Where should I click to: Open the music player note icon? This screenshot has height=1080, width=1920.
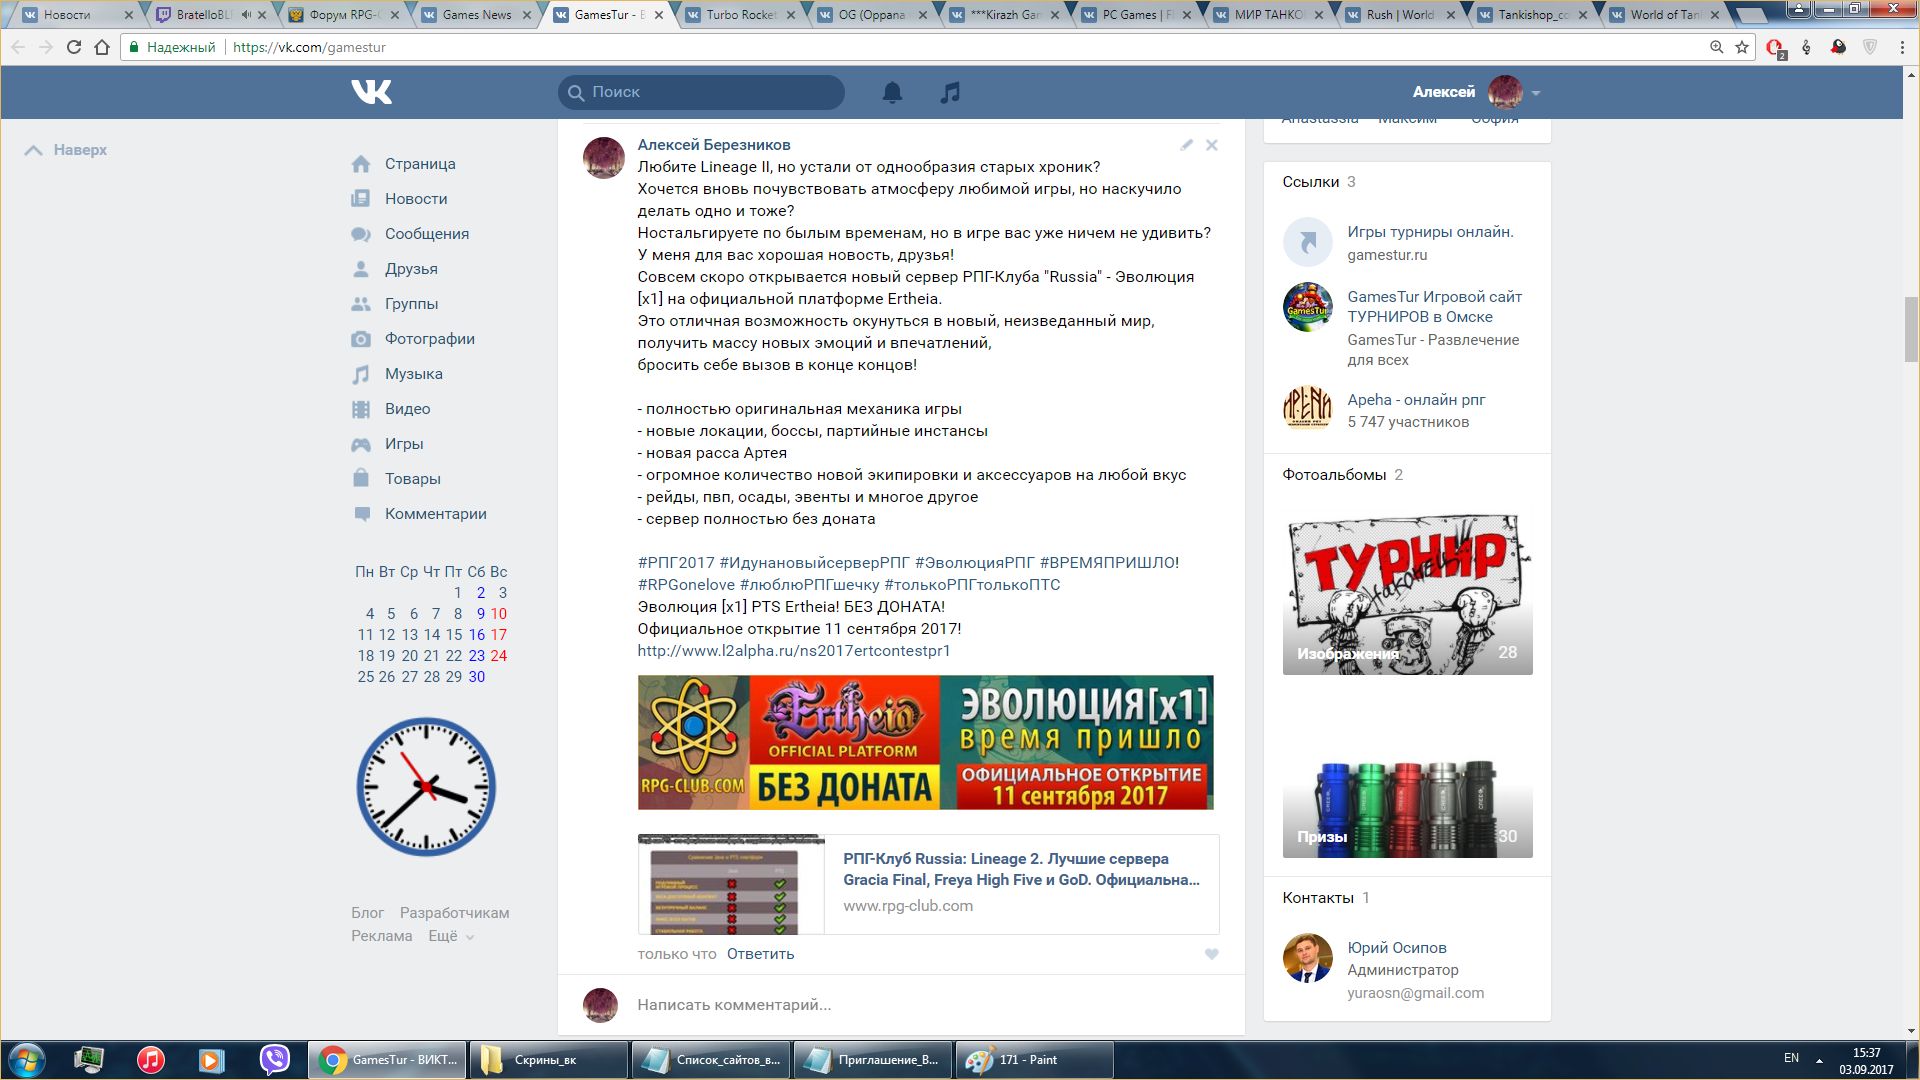[x=950, y=92]
